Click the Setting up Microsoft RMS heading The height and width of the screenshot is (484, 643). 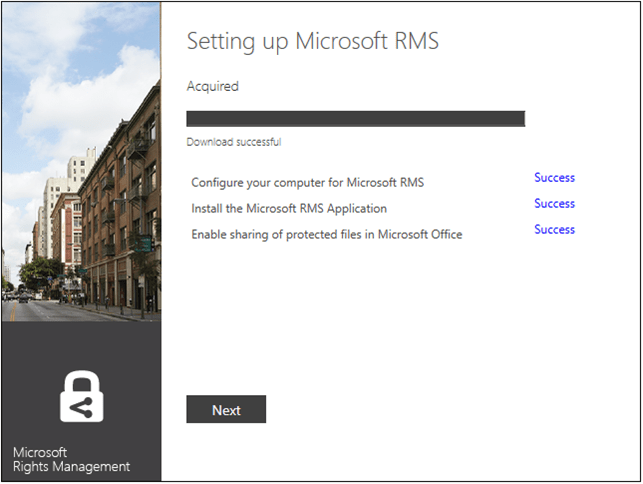coord(313,42)
